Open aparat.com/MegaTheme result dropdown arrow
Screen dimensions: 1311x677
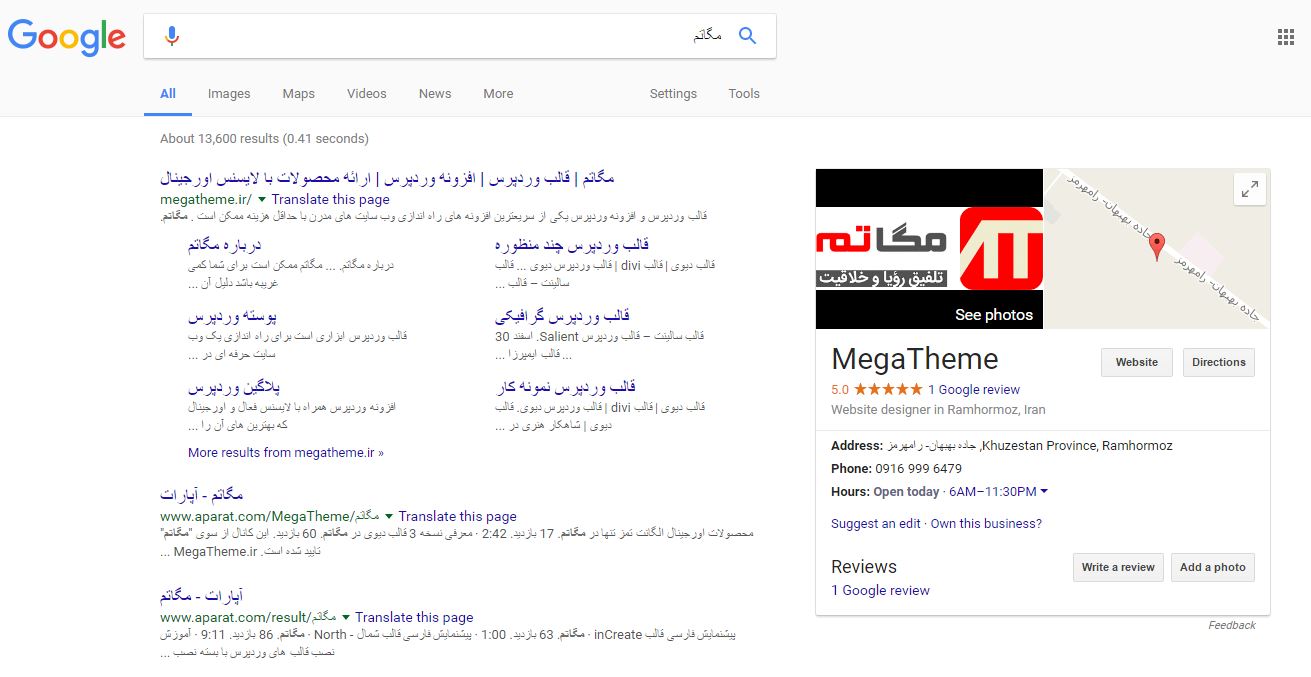[x=389, y=517]
